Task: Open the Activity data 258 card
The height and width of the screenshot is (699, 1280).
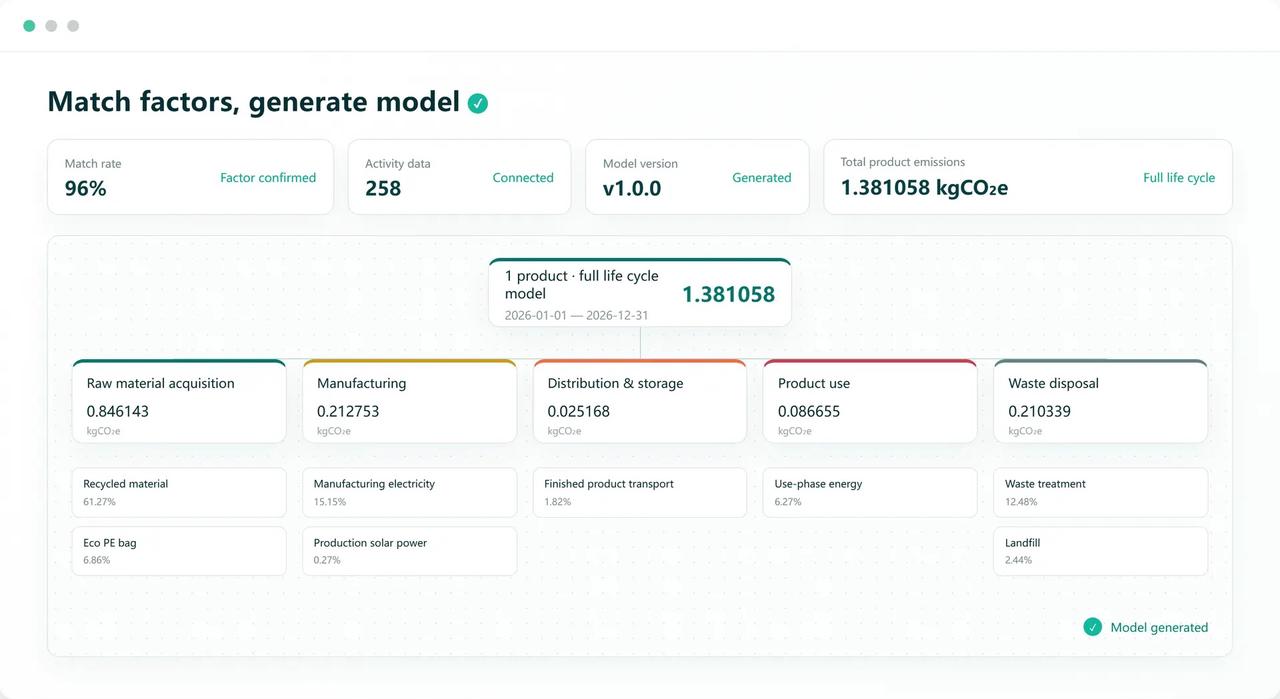Action: coord(459,177)
